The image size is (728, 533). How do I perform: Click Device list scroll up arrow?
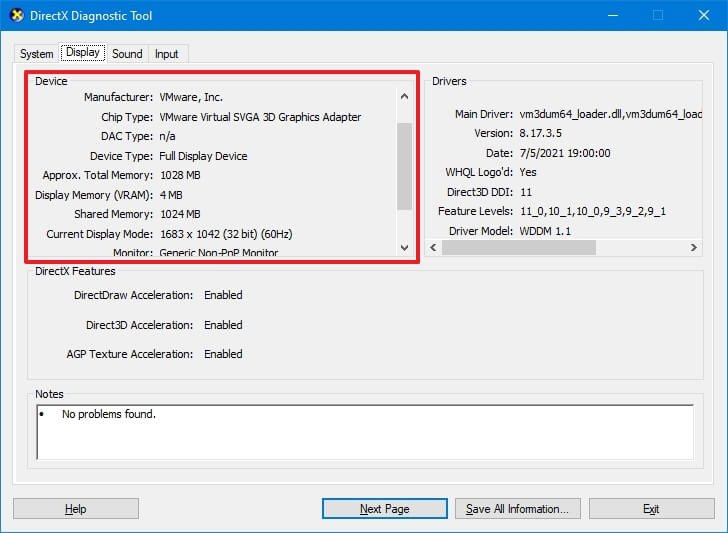pyautogui.click(x=404, y=97)
